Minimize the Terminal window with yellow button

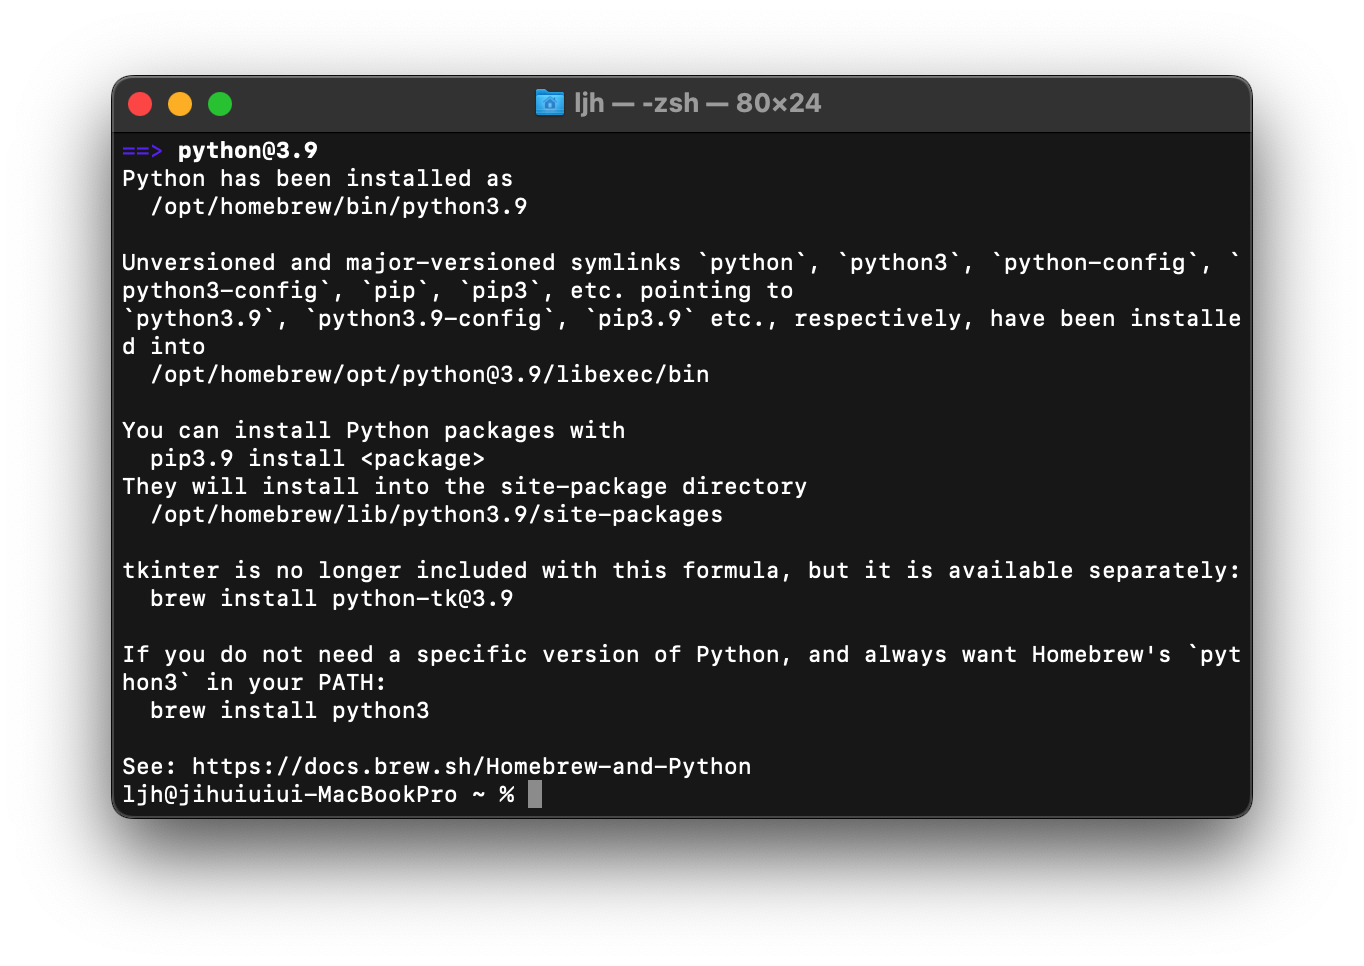(180, 104)
